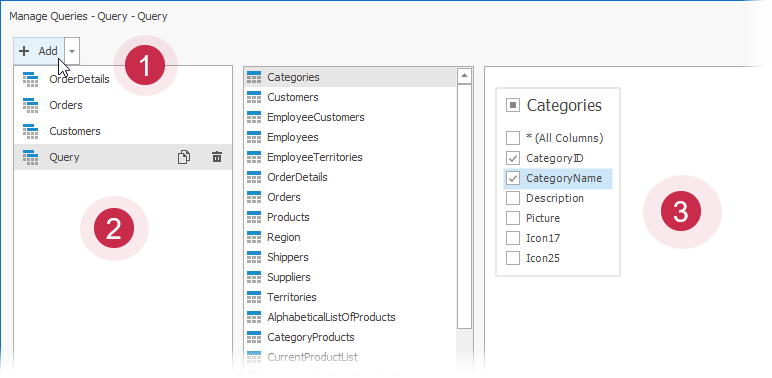
Task: Click the table icon beside Shippers
Action: point(254,257)
